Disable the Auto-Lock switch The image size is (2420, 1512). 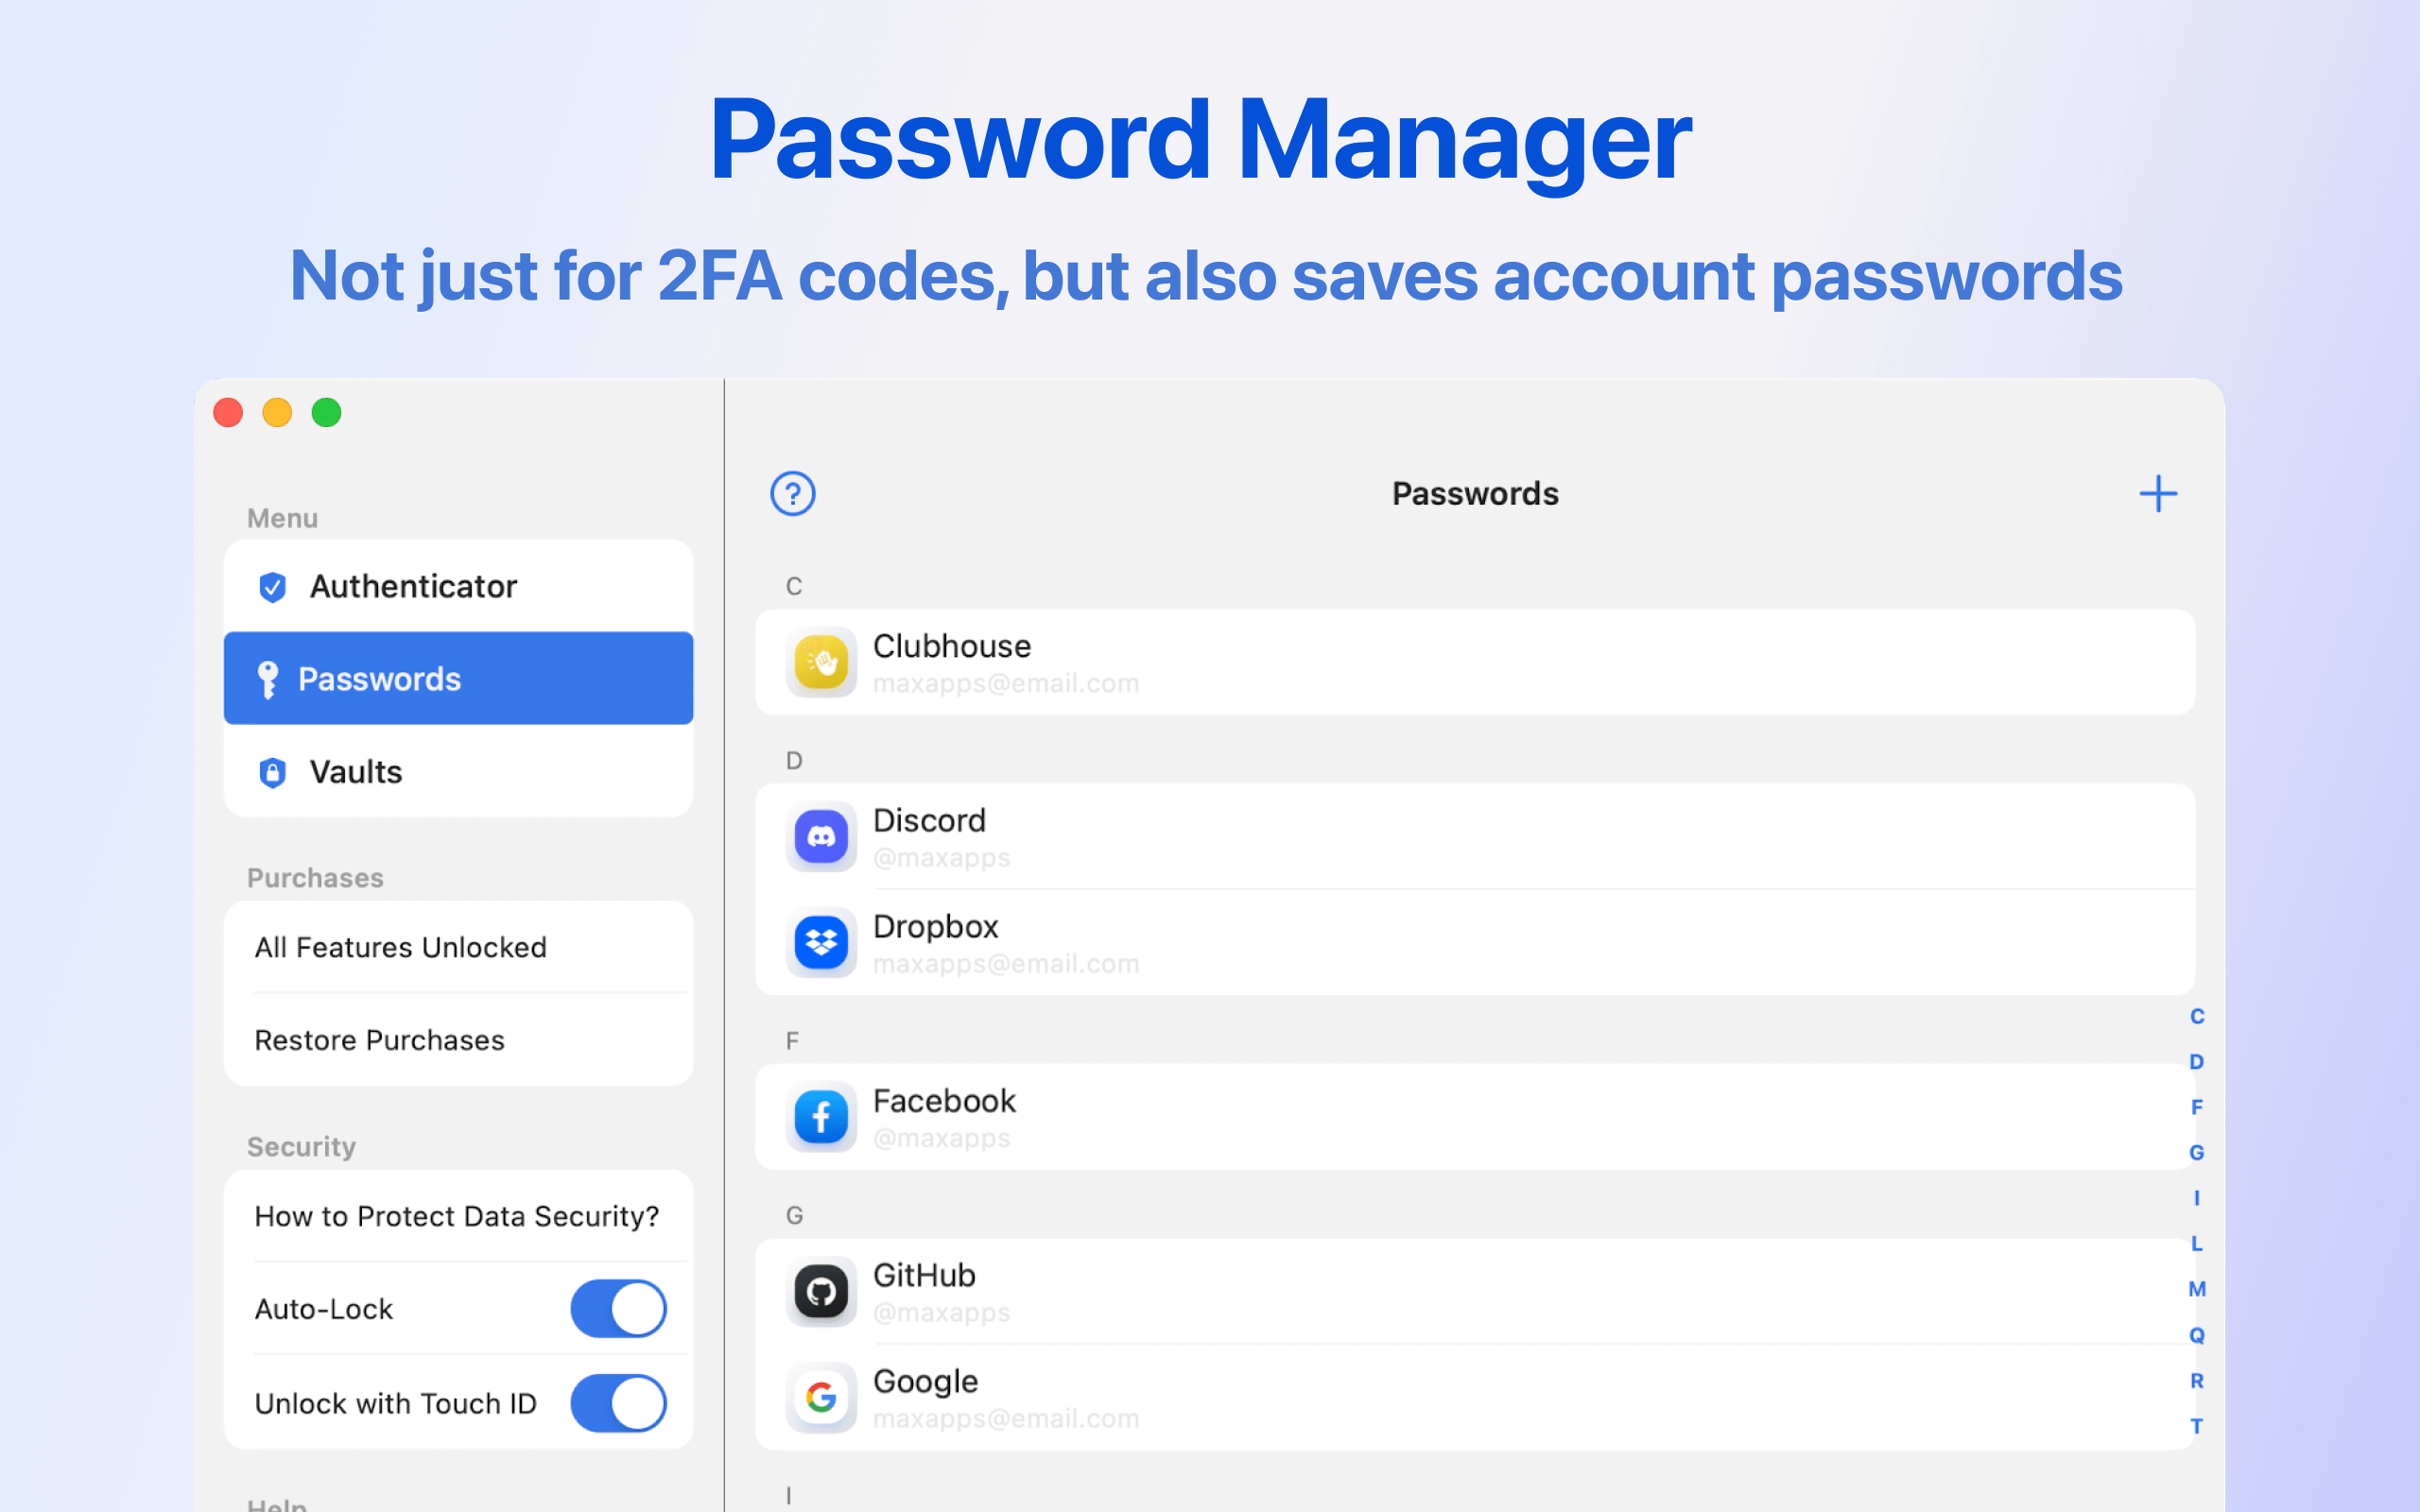tap(617, 1308)
